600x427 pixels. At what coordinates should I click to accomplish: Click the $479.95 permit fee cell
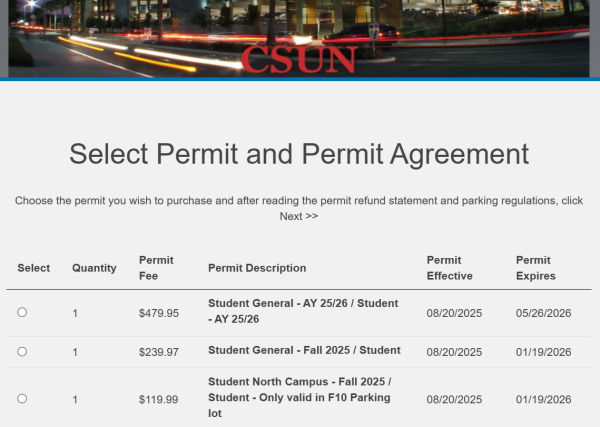click(159, 313)
